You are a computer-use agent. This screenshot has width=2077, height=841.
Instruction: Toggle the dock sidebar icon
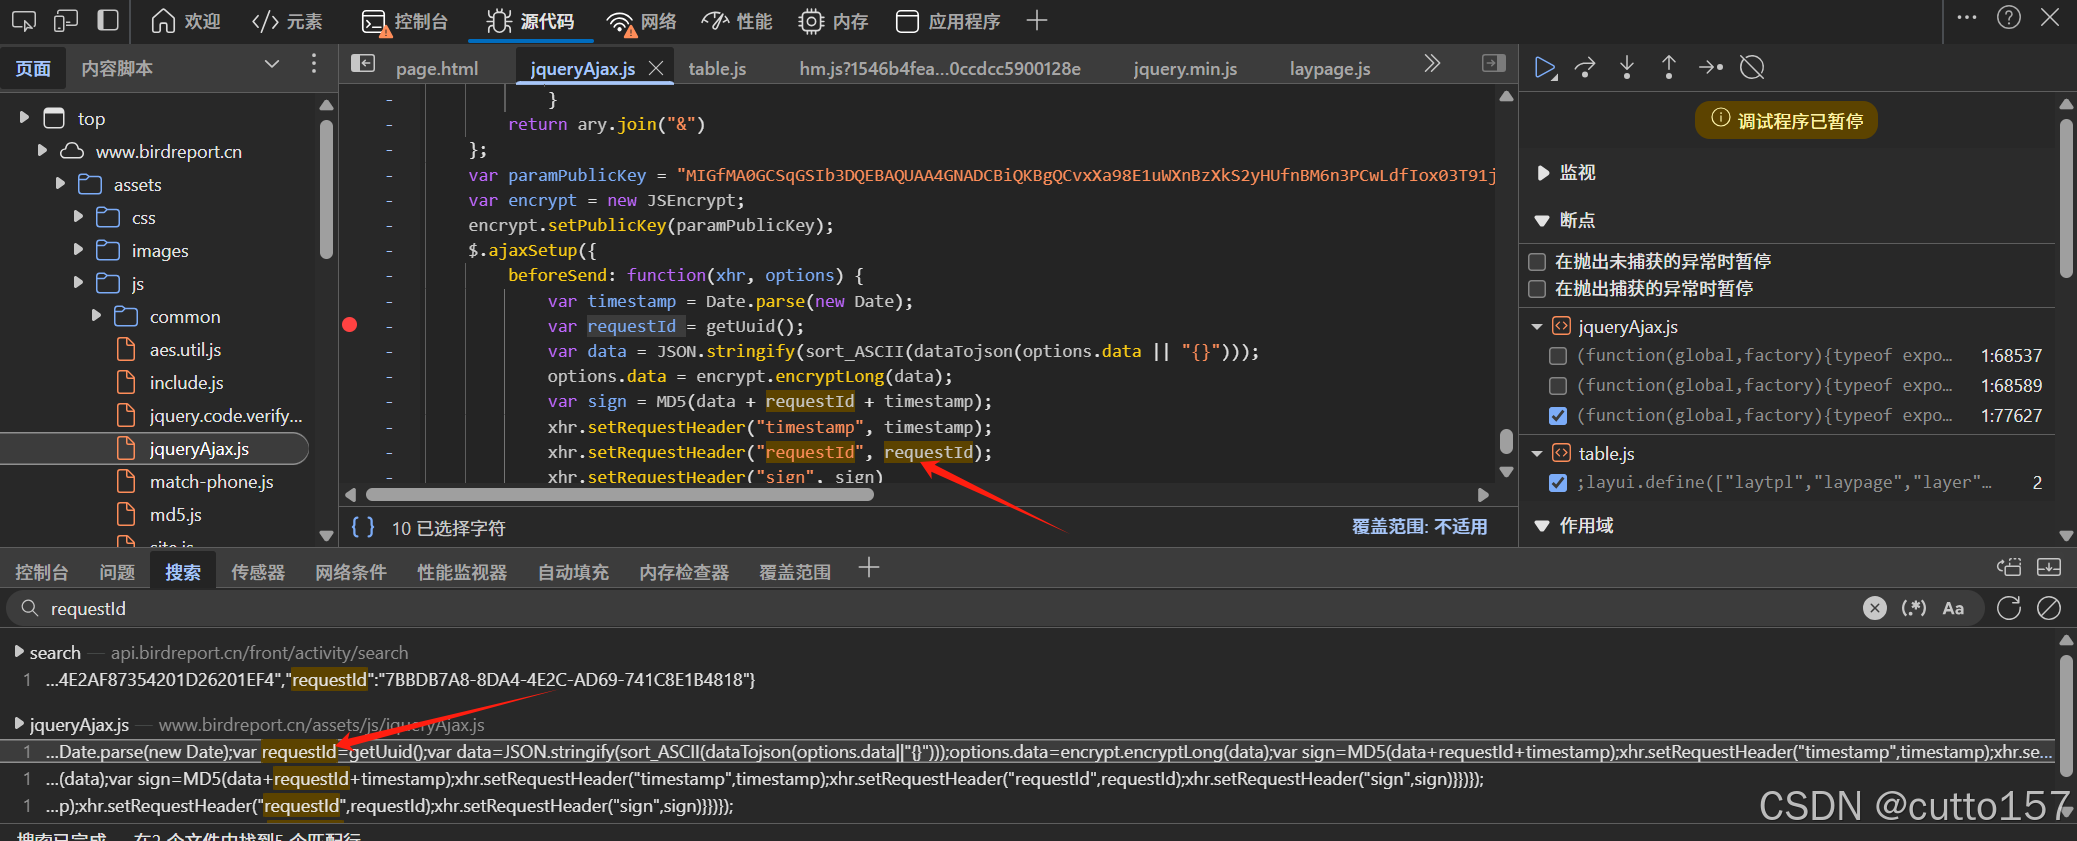tap(108, 21)
